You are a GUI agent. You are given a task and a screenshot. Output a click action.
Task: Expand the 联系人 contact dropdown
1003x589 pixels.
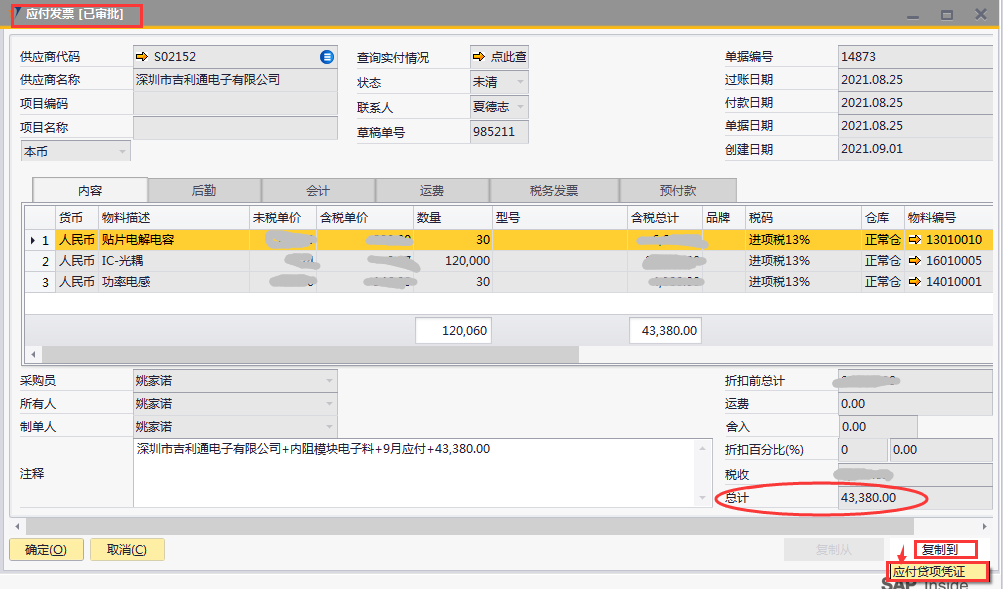(x=520, y=106)
